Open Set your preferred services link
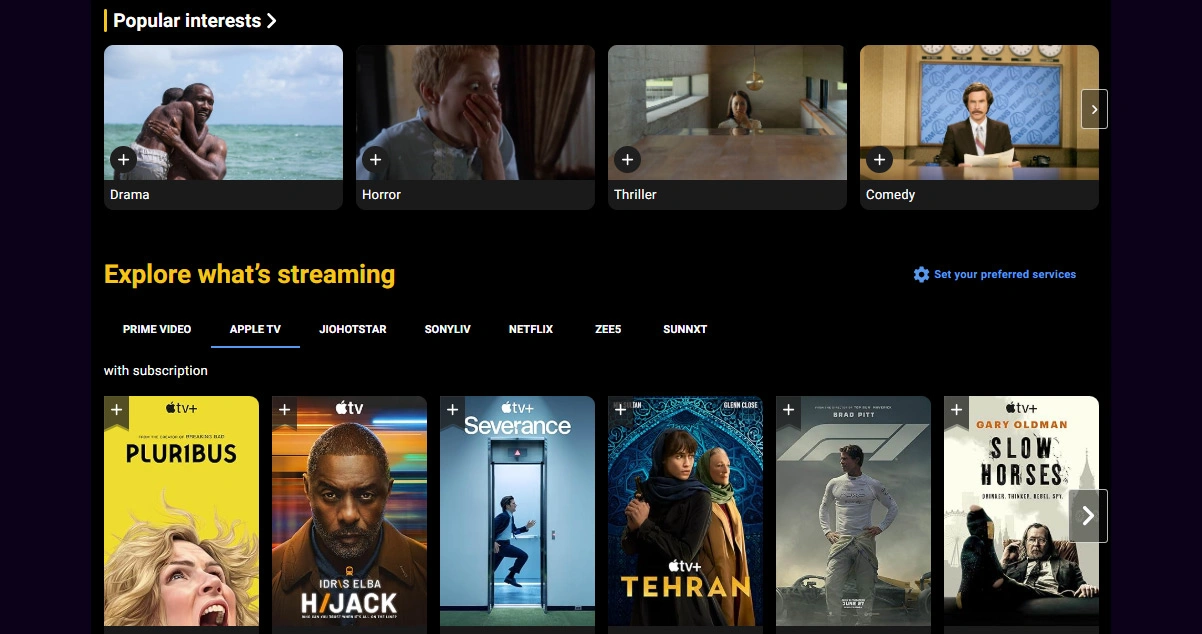The height and width of the screenshot is (634, 1202). click(x=1004, y=274)
